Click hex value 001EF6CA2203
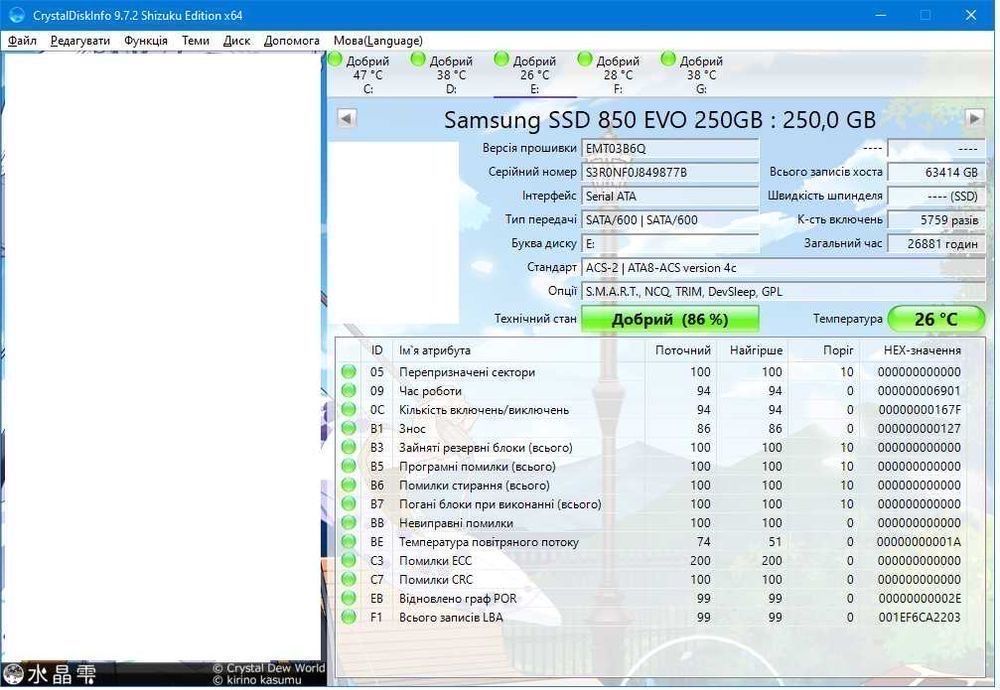Image resolution: width=1000 pixels, height=690 pixels. click(x=919, y=617)
